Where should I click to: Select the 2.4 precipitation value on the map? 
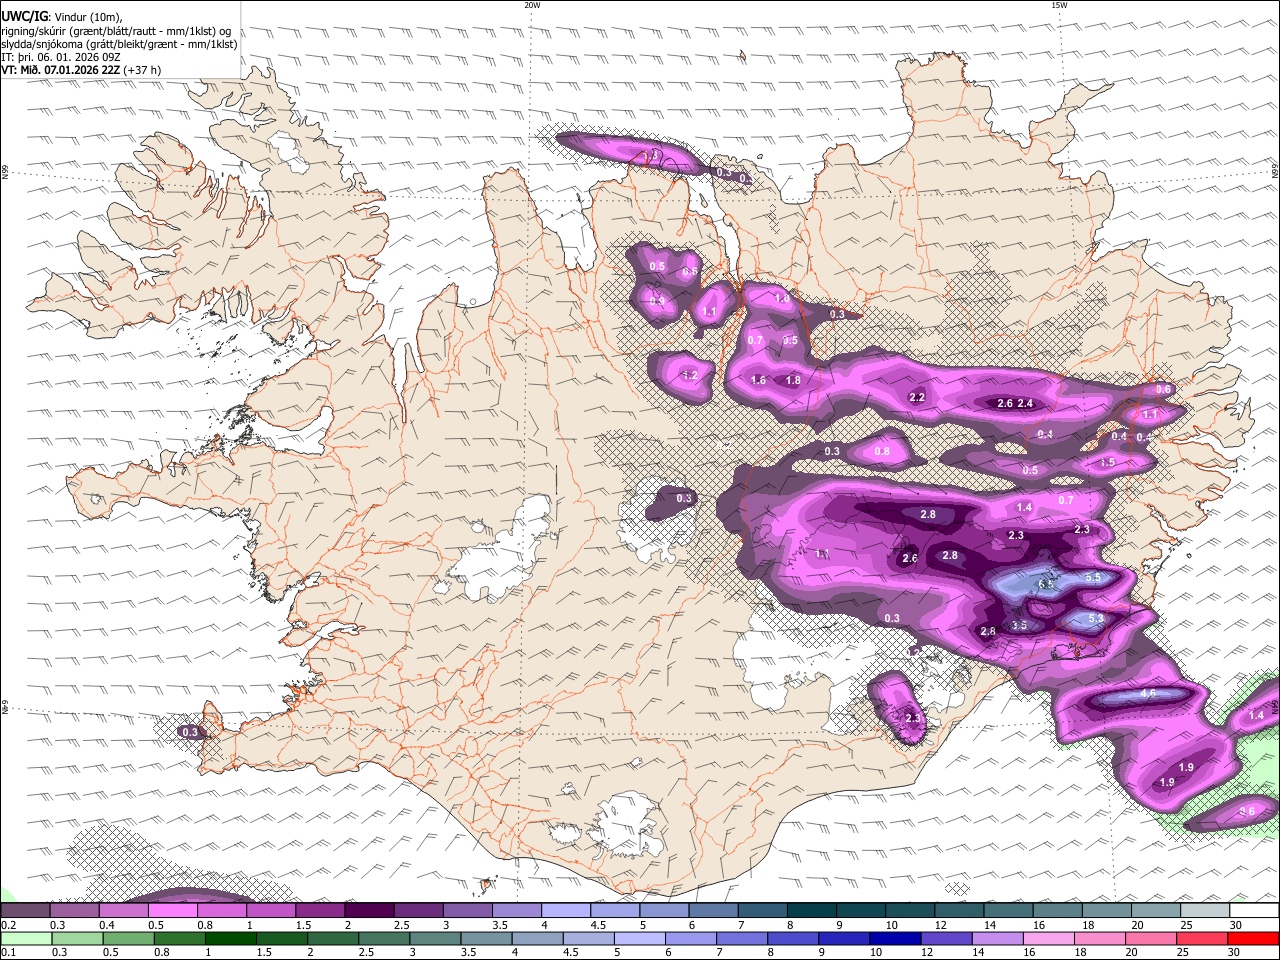pos(1025,403)
